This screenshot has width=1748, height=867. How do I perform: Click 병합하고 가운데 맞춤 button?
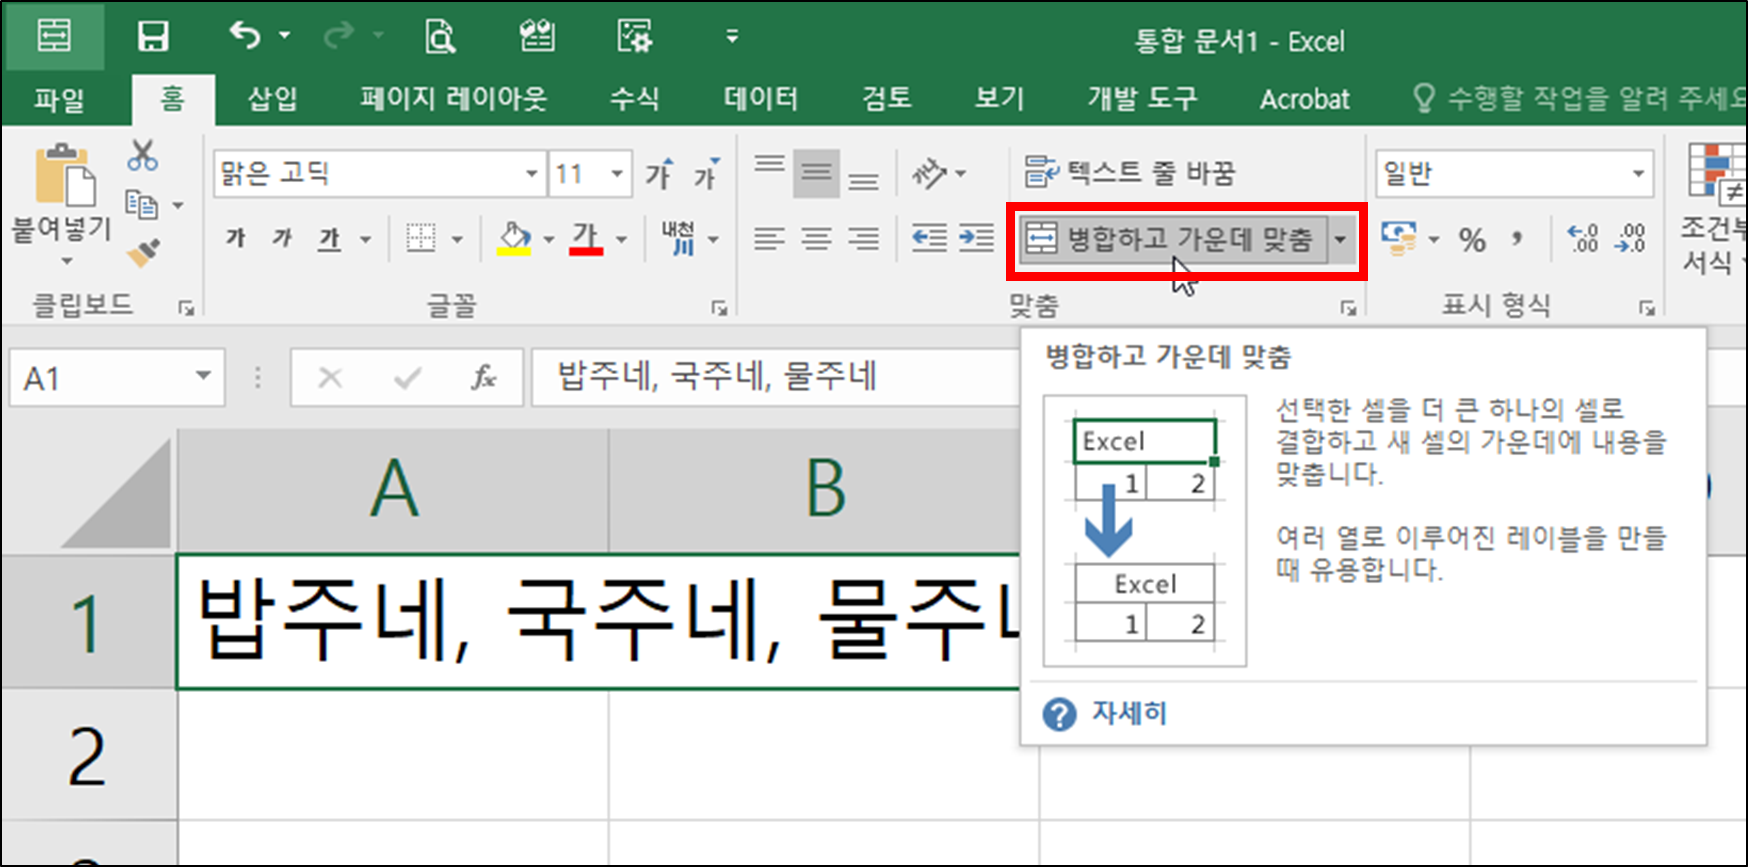(x=1173, y=240)
